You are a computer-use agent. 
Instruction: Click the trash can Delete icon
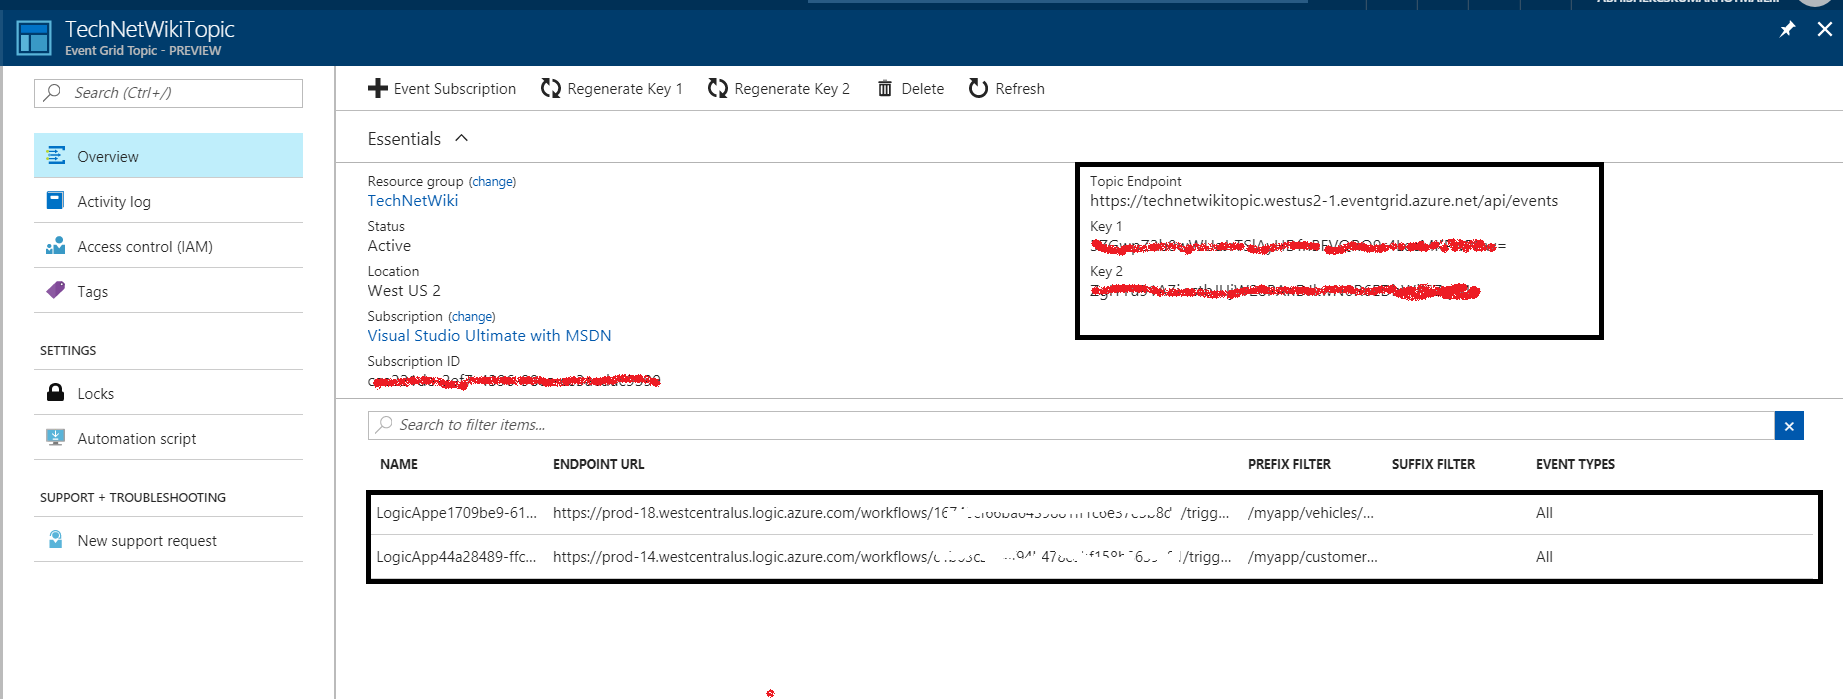(x=885, y=89)
